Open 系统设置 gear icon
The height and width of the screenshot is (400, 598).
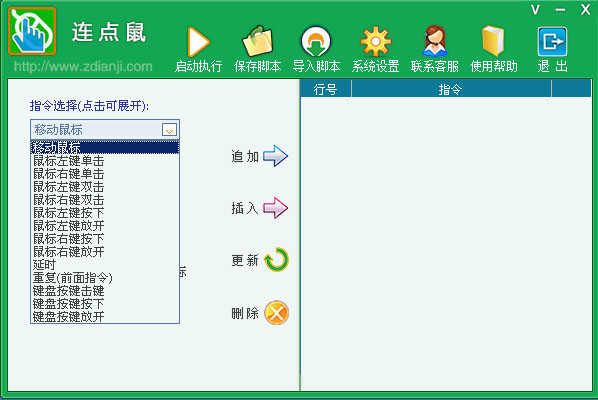pos(375,42)
